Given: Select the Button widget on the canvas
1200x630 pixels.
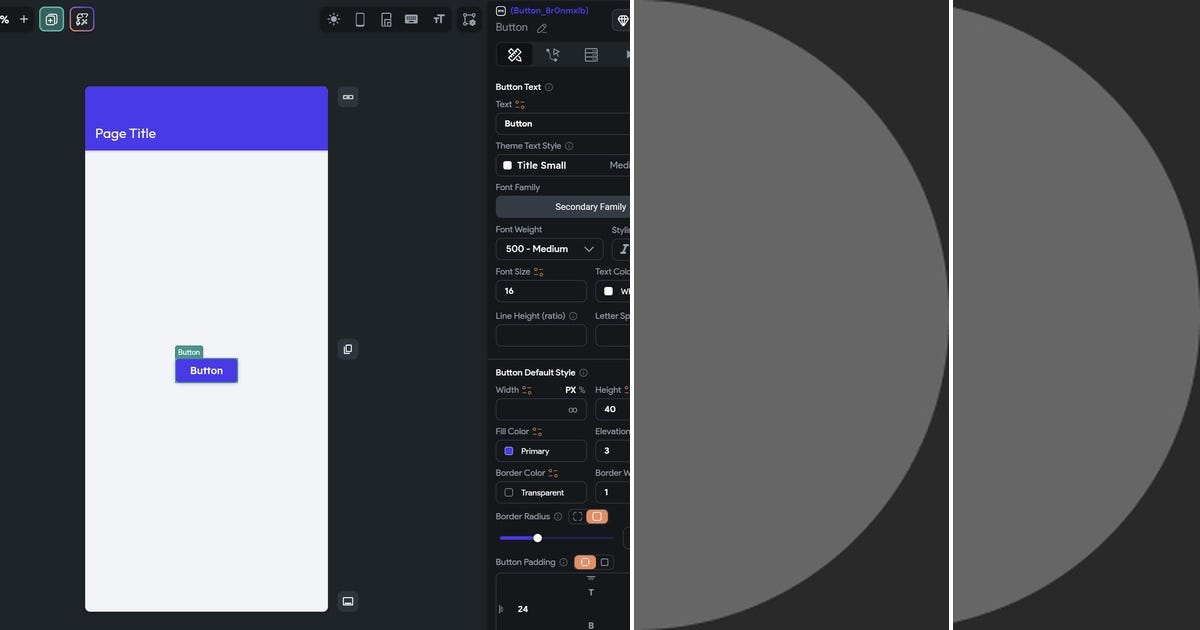Looking at the screenshot, I should [x=206, y=370].
